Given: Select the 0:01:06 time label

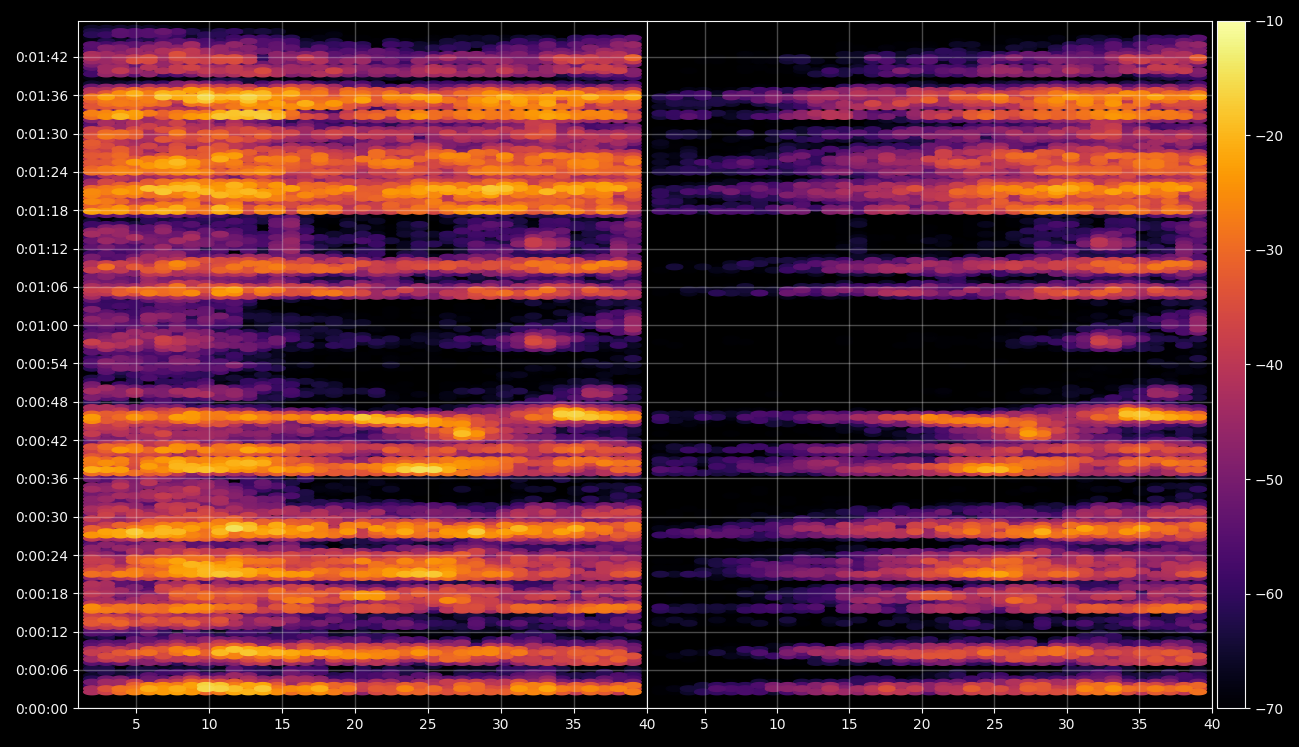Looking at the screenshot, I should 41,287.
